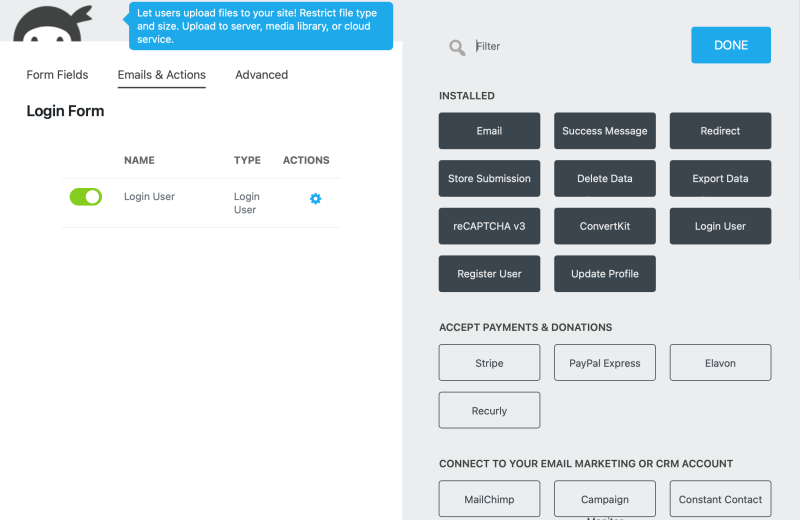Click the ACTIONS column header
This screenshot has height=520, width=800.
pyautogui.click(x=306, y=160)
